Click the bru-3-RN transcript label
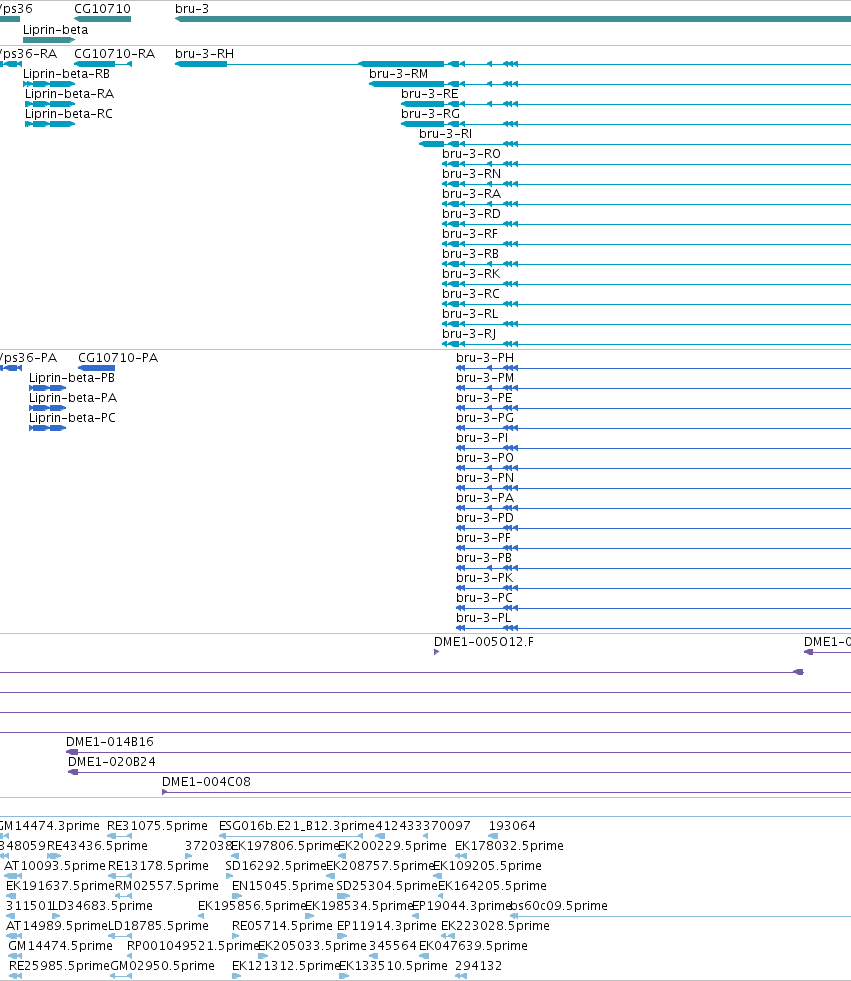851x981 pixels. tap(472, 174)
